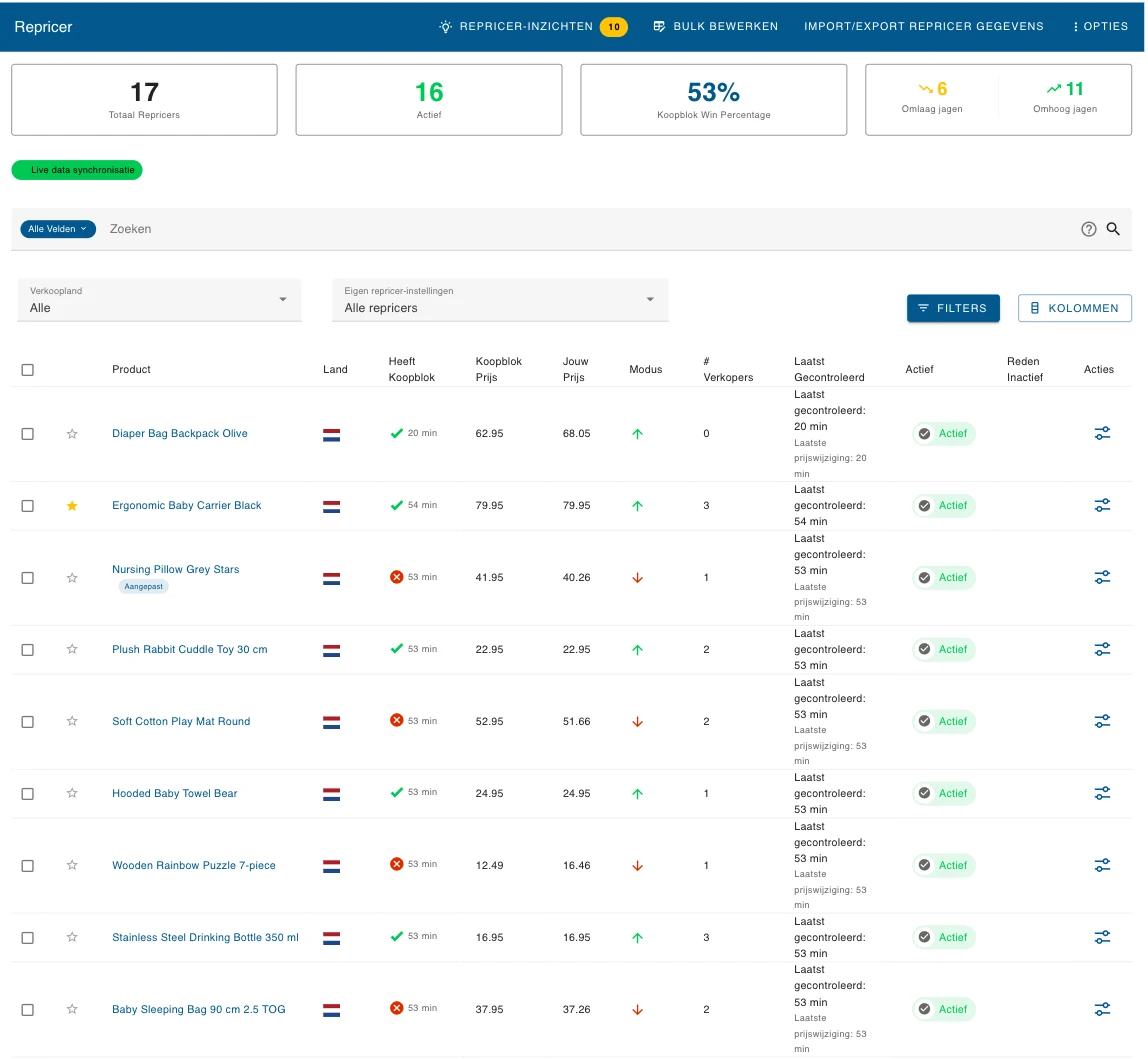Click the search magnifier icon

tap(1112, 229)
